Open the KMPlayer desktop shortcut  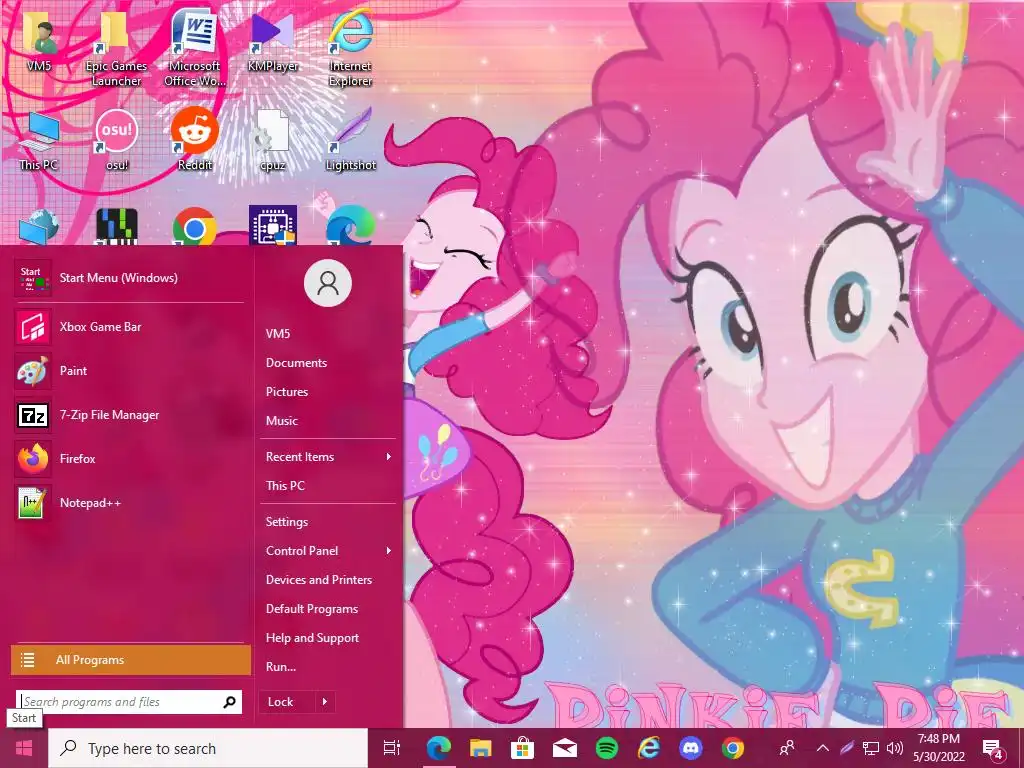272,42
